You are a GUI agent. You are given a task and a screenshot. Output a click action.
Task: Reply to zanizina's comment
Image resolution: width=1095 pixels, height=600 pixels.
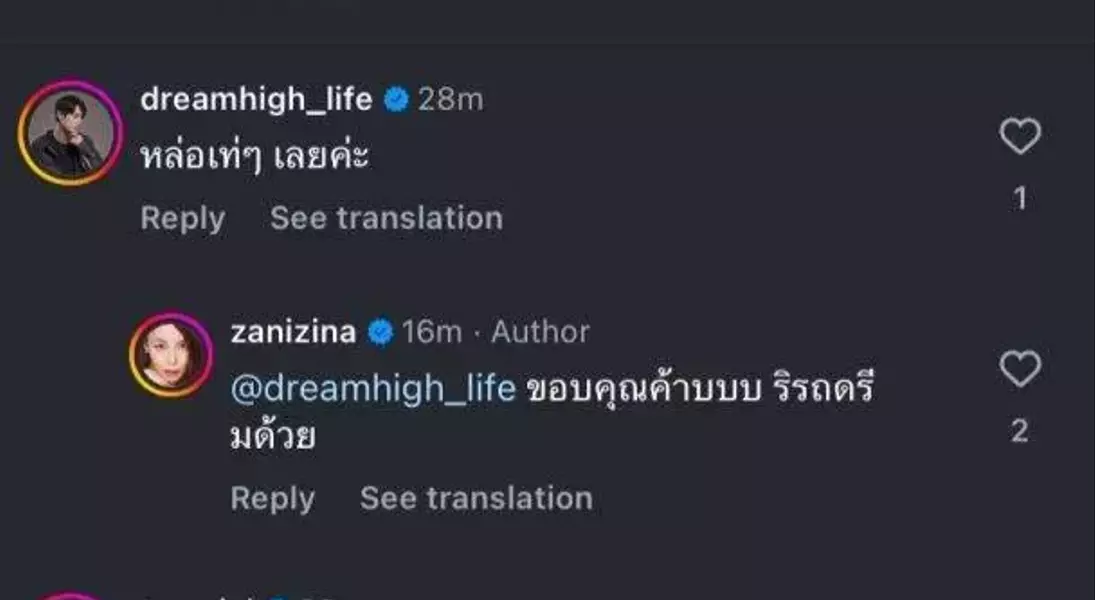pyautogui.click(x=272, y=498)
